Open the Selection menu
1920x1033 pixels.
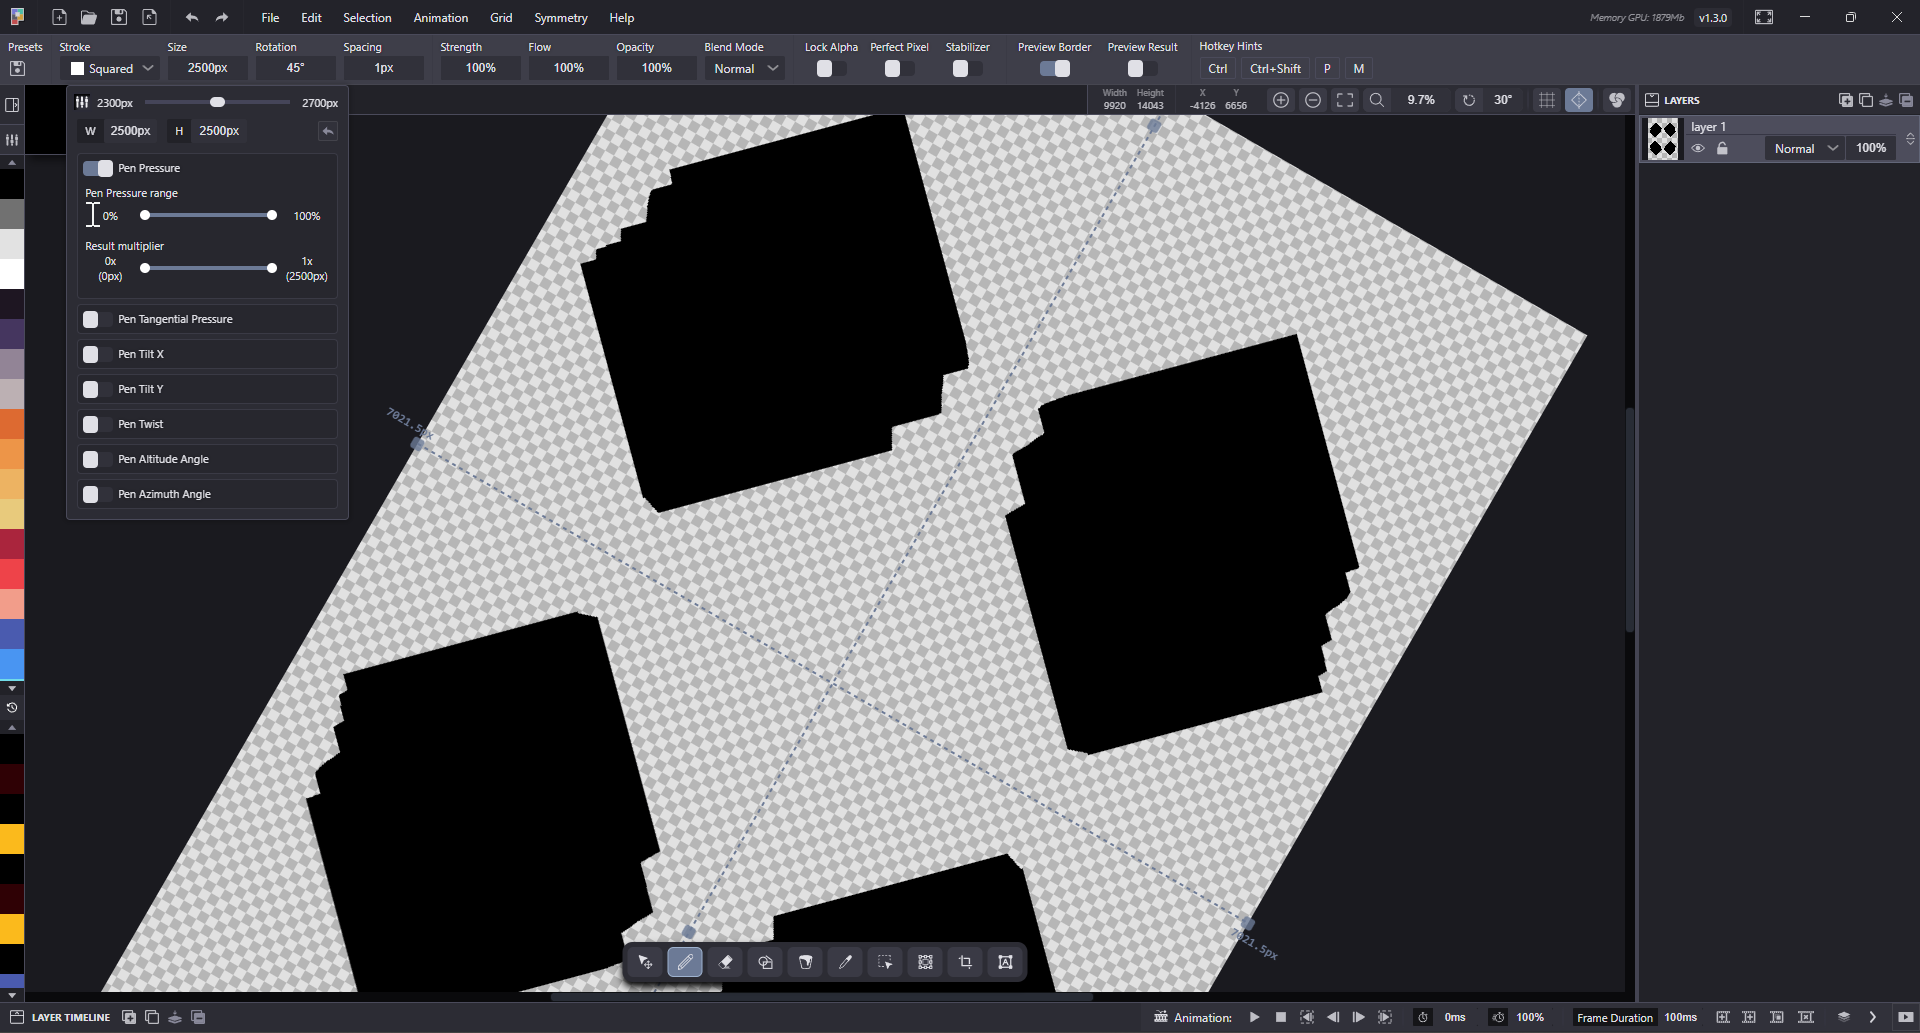pyautogui.click(x=367, y=18)
